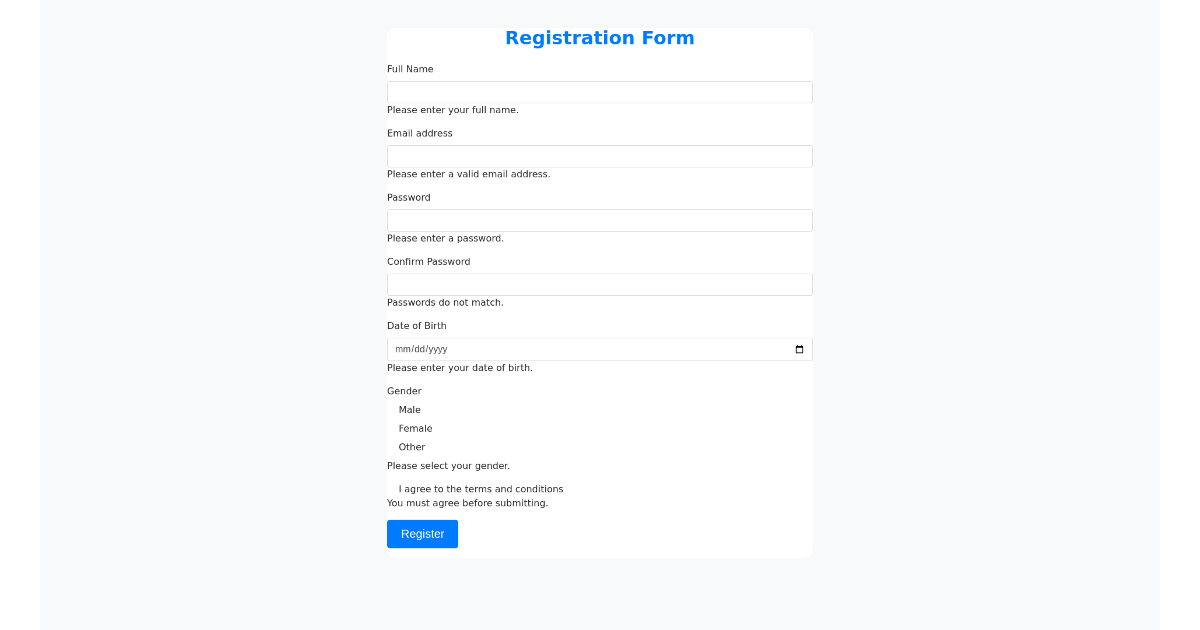Click the Email address label
Screen dimensions: 1200x630
point(419,133)
